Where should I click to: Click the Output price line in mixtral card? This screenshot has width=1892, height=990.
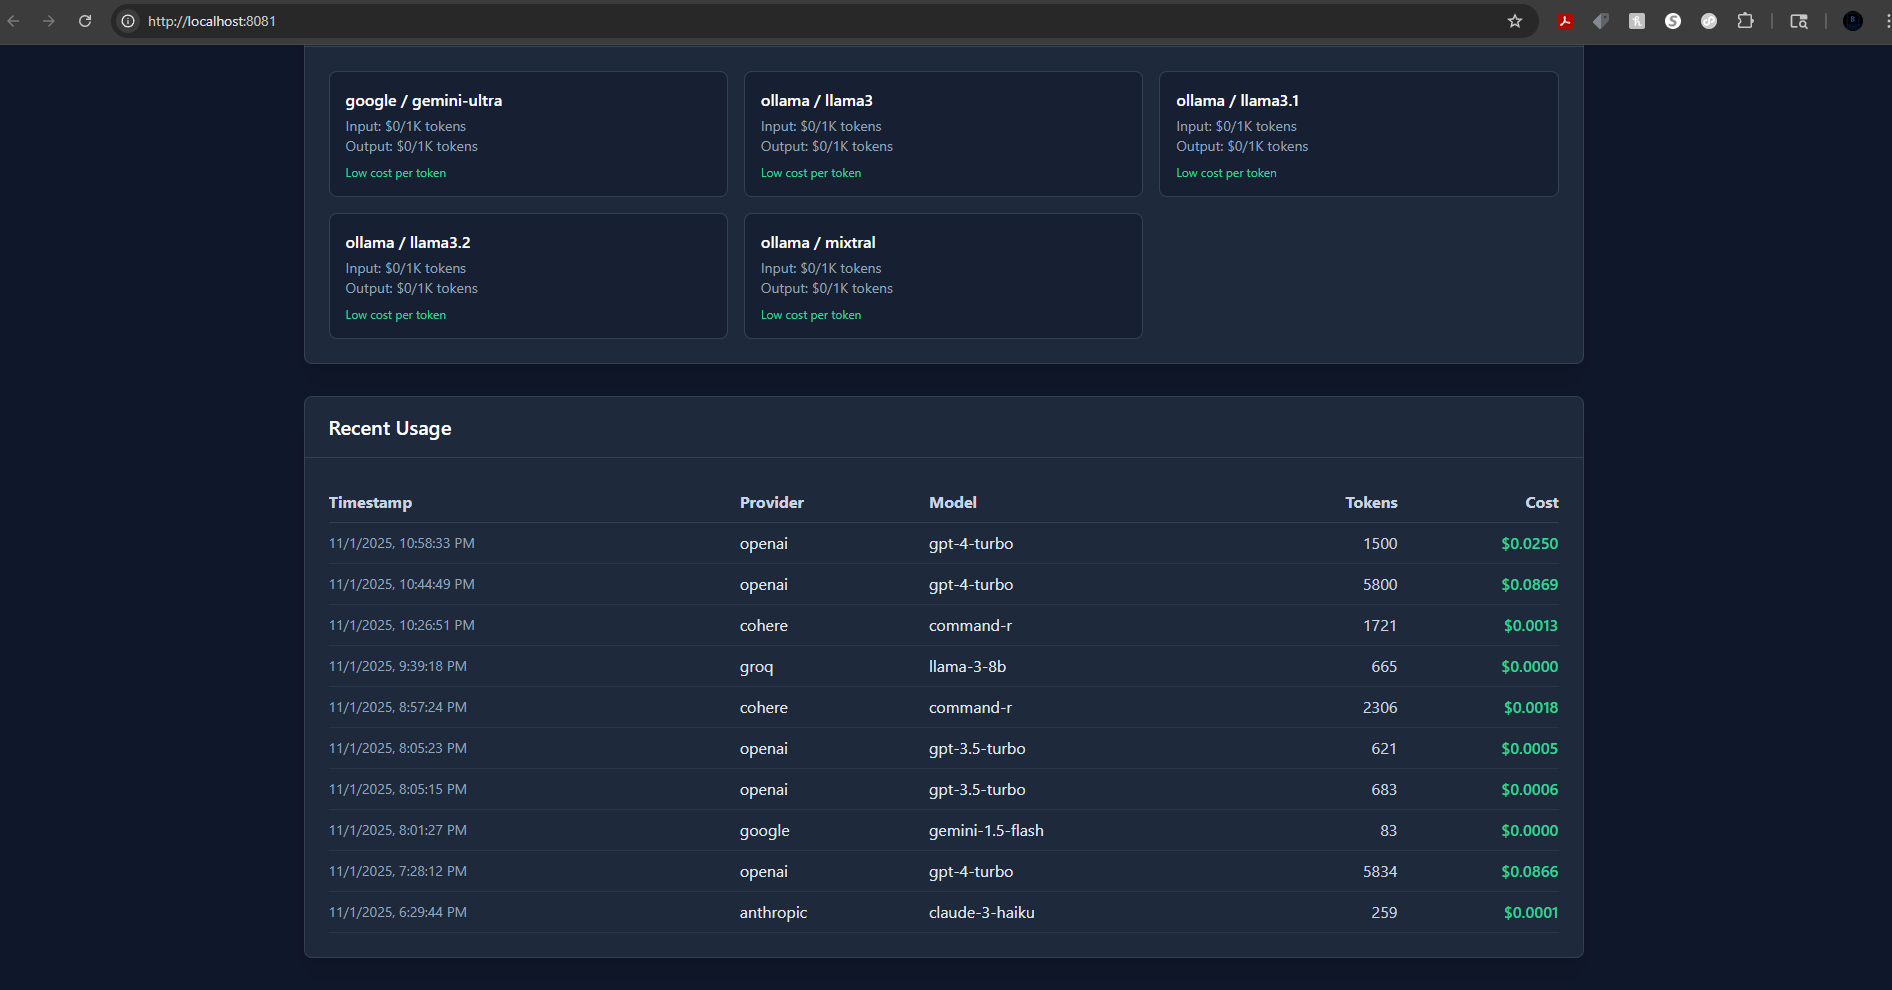tap(827, 289)
